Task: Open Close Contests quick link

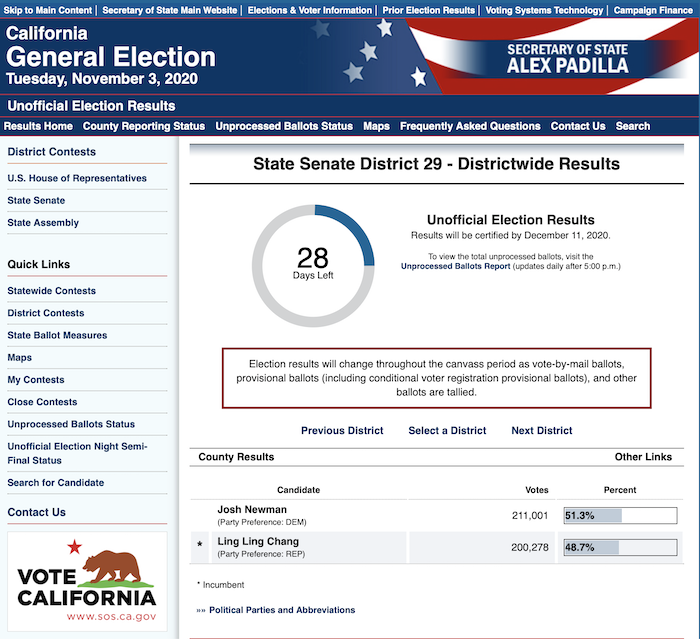Action: (x=42, y=402)
